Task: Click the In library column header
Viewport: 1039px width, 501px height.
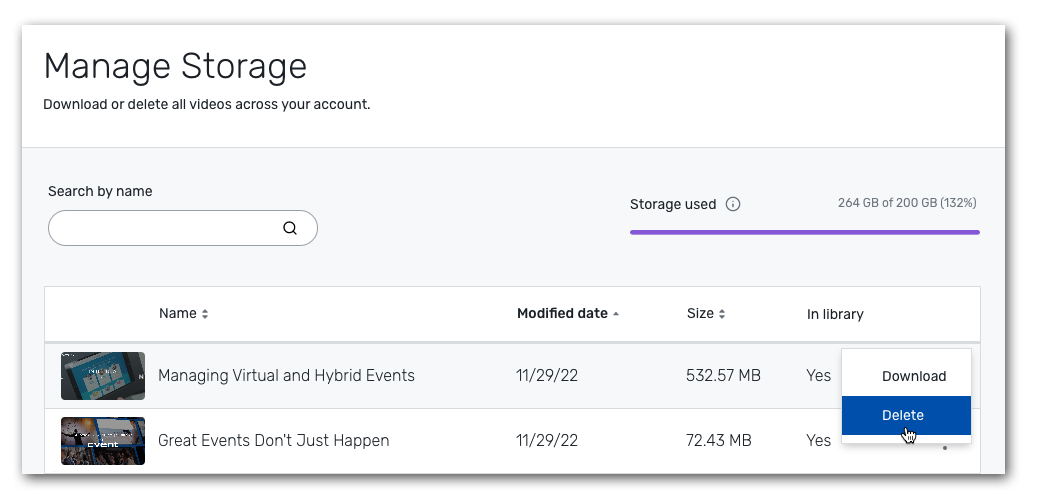Action: pyautogui.click(x=835, y=314)
